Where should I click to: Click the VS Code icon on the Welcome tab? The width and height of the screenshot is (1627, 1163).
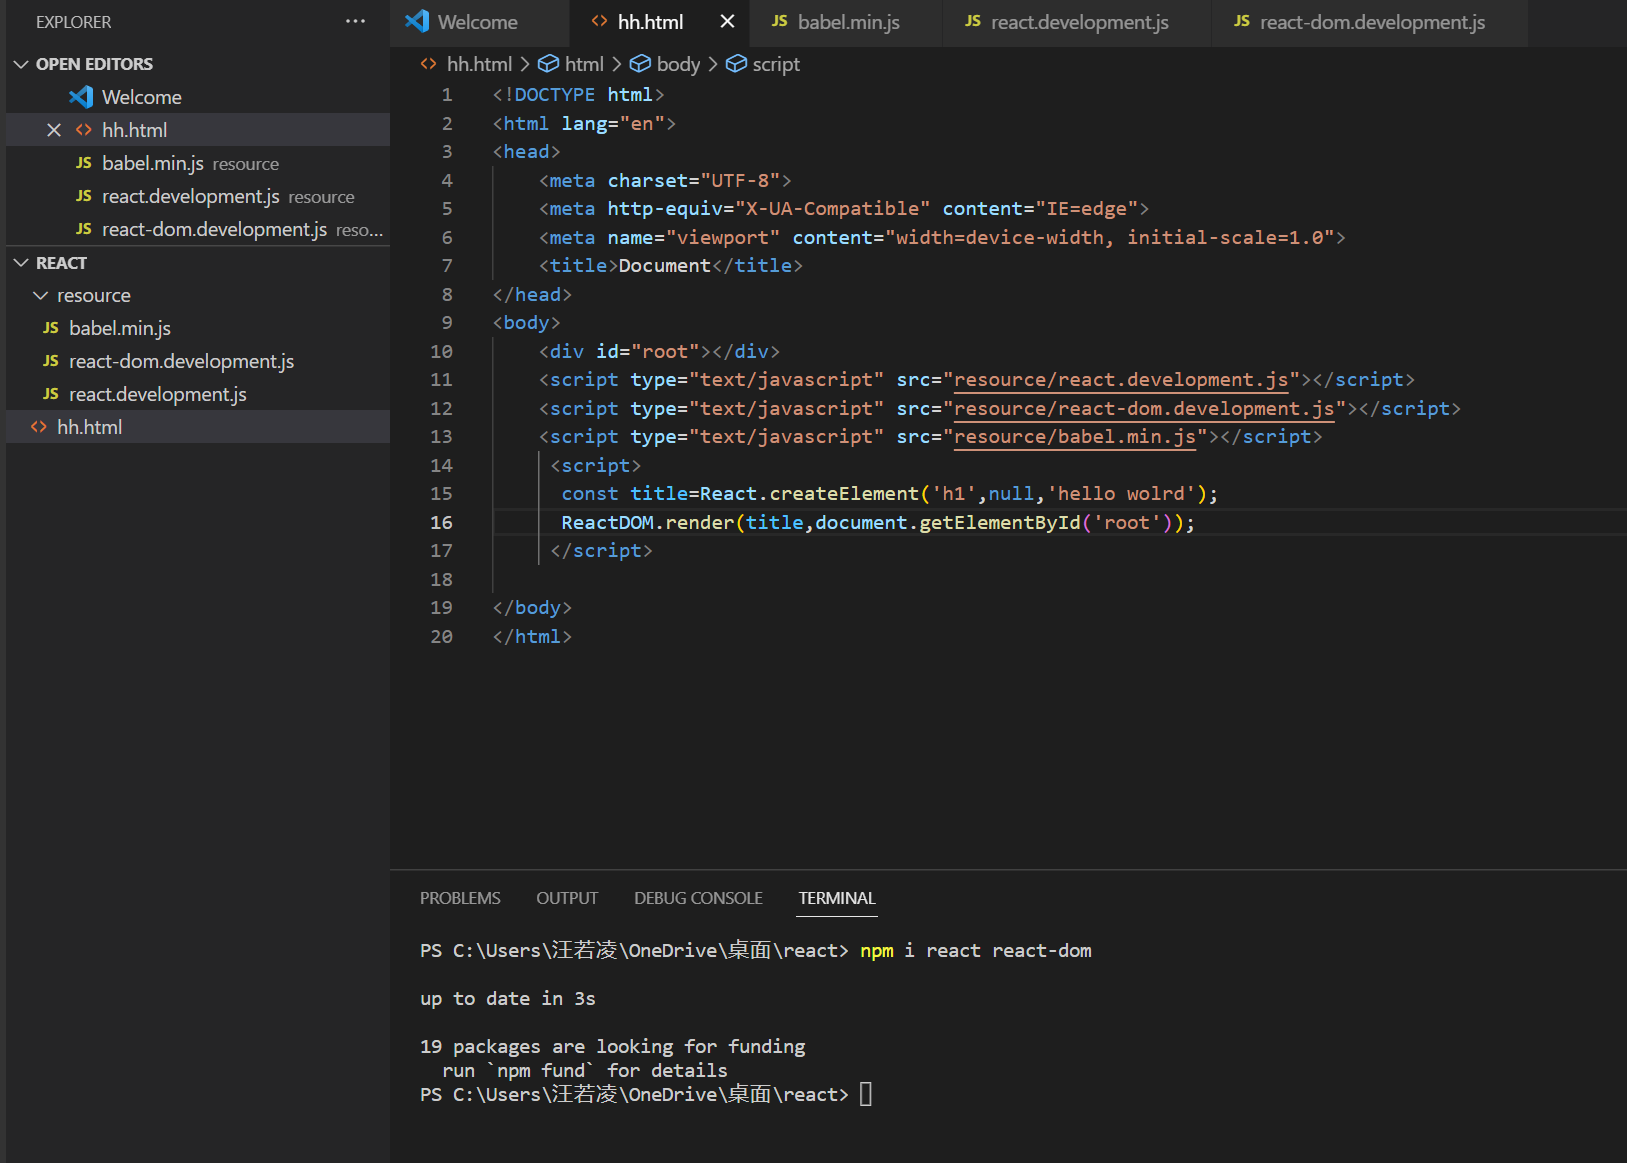click(417, 21)
